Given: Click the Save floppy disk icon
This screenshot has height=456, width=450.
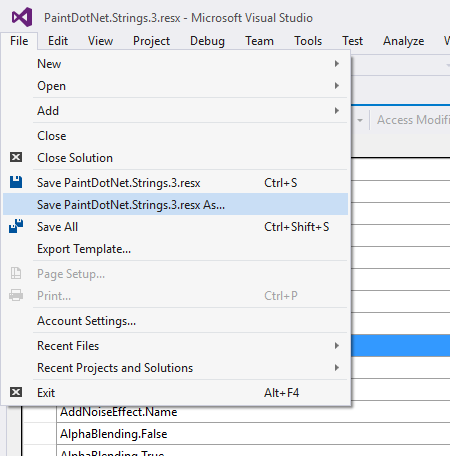Looking at the screenshot, I should (x=16, y=182).
